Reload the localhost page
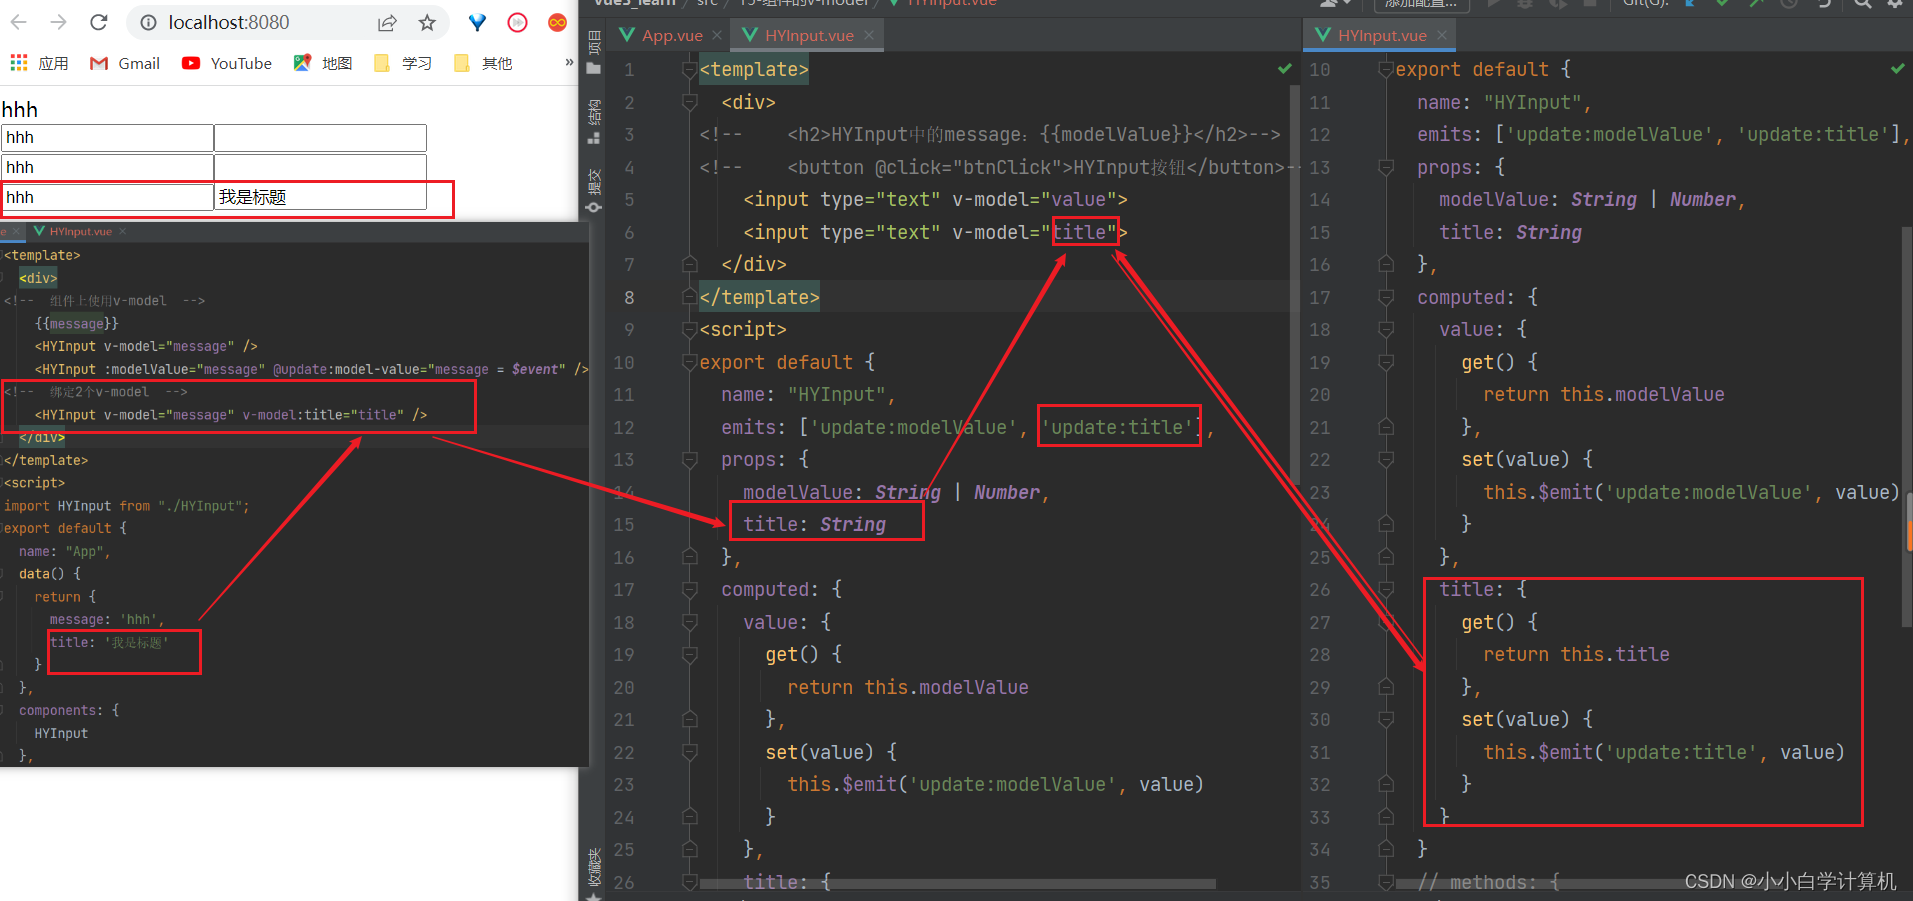This screenshot has width=1913, height=901. pyautogui.click(x=98, y=22)
